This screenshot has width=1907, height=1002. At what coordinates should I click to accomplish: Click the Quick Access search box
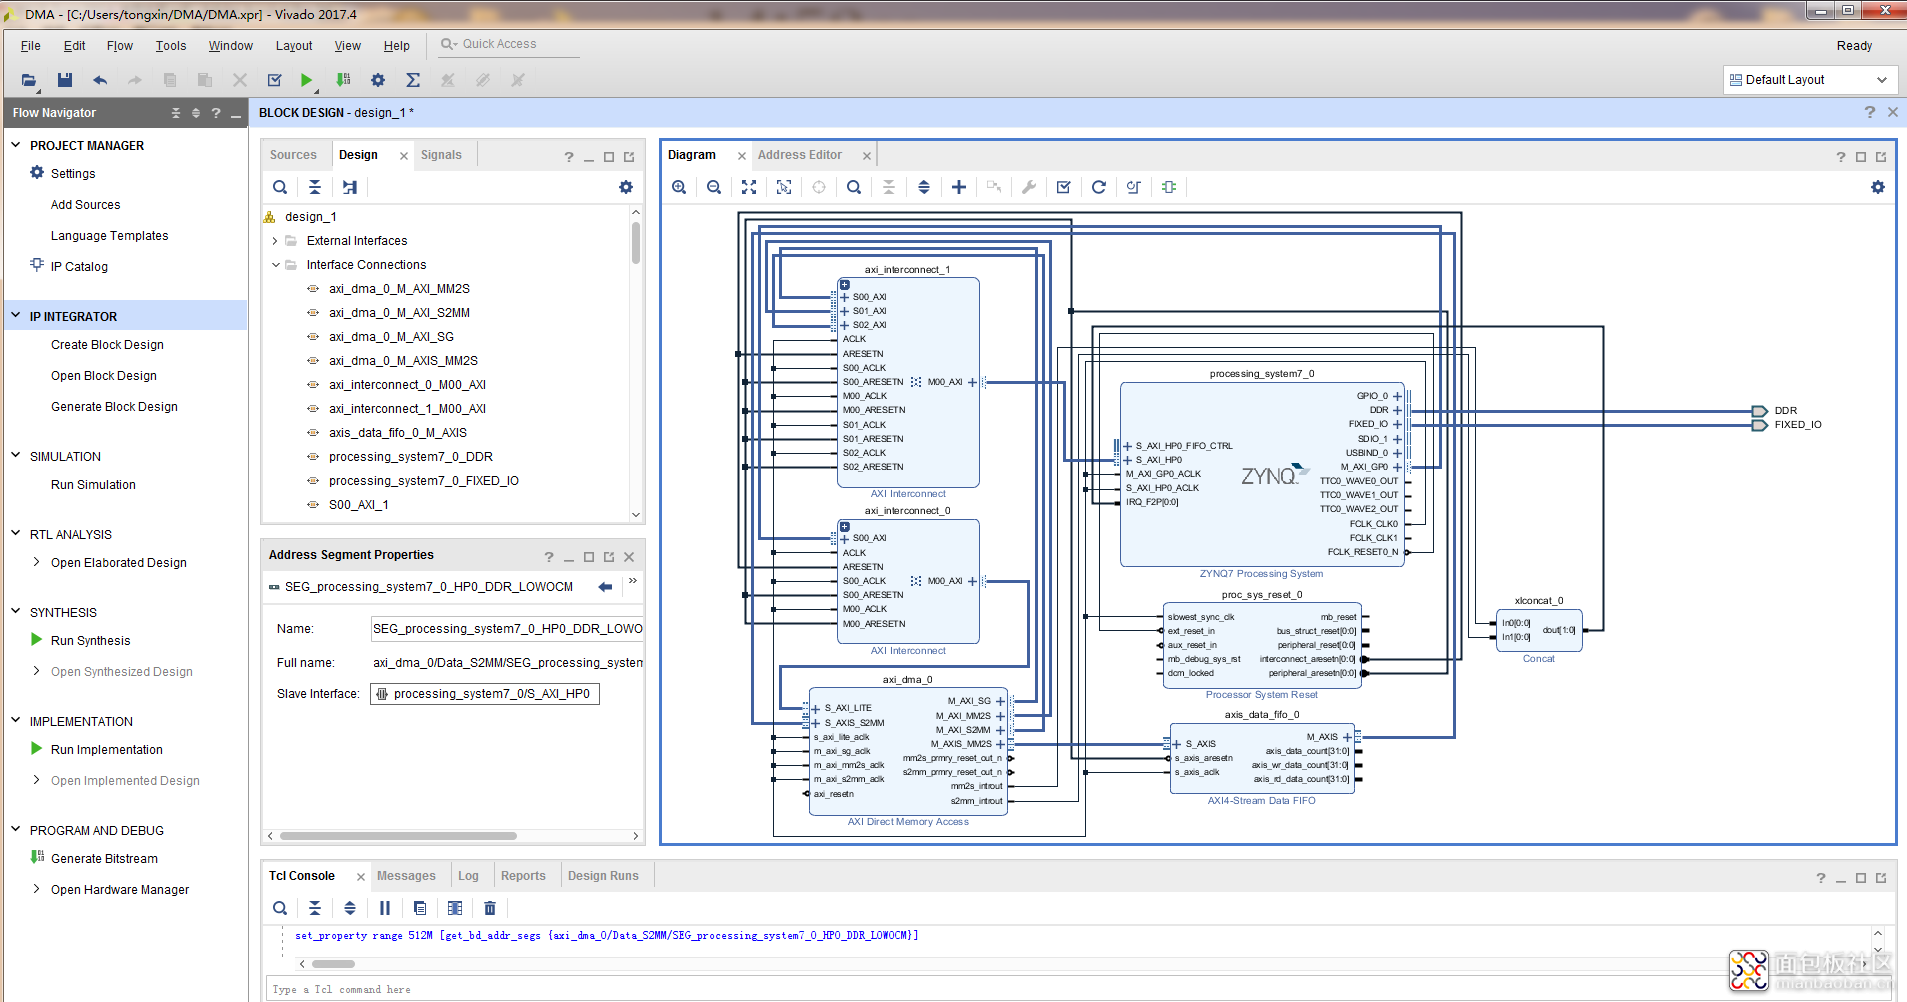[510, 44]
